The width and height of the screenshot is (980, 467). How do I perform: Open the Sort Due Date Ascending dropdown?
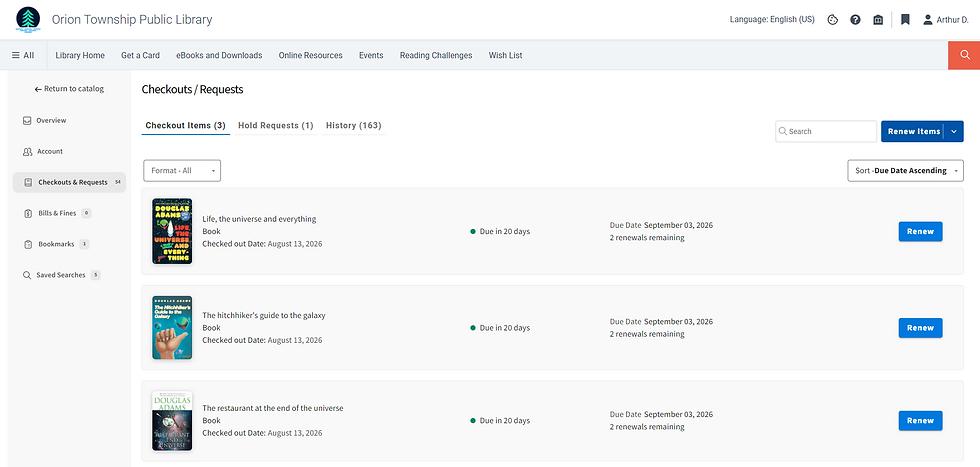(906, 171)
